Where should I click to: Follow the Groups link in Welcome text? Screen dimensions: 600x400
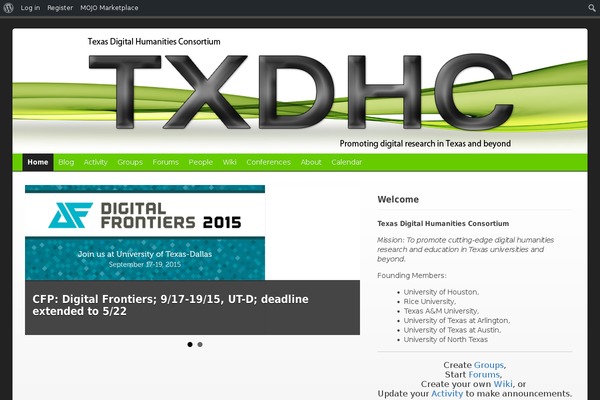point(489,365)
